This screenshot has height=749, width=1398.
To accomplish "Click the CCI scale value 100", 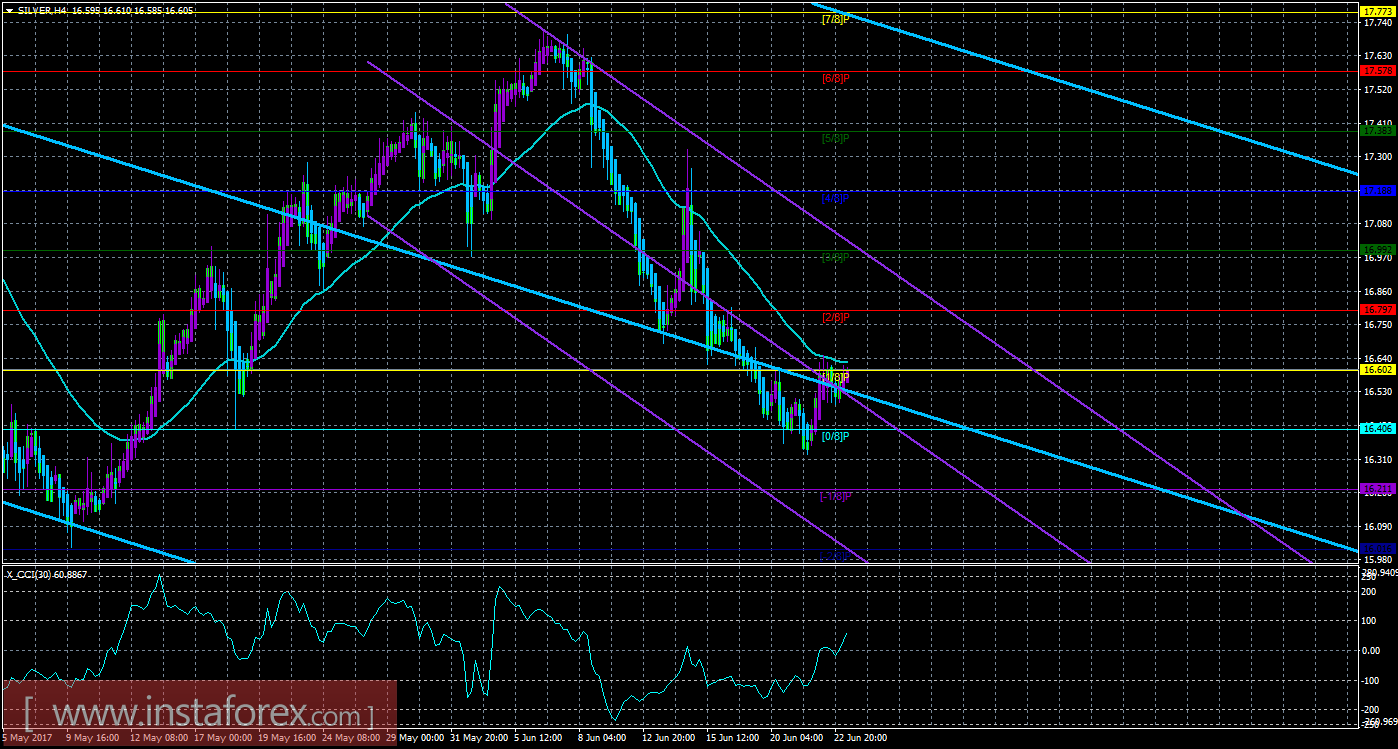I will pos(1371,622).
